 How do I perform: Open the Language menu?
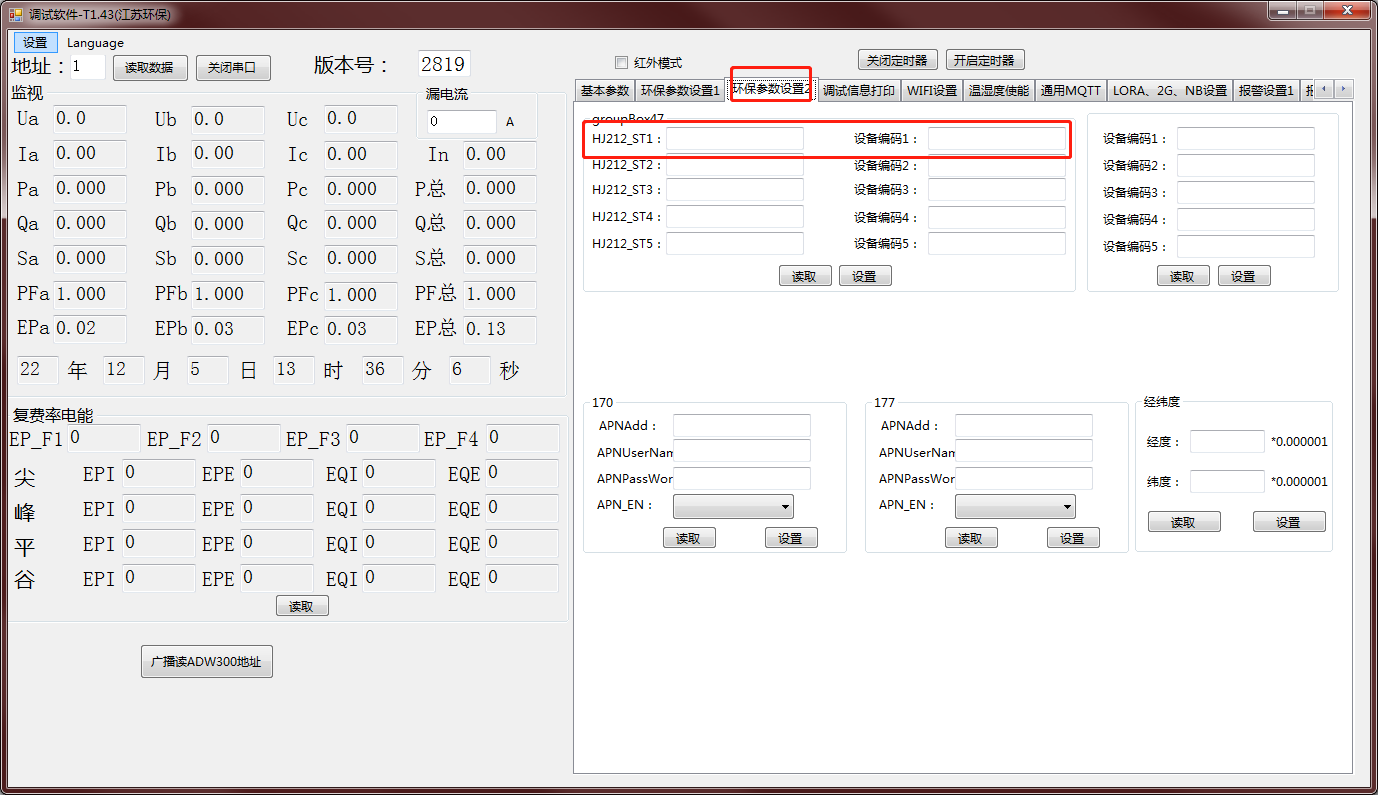coord(95,43)
